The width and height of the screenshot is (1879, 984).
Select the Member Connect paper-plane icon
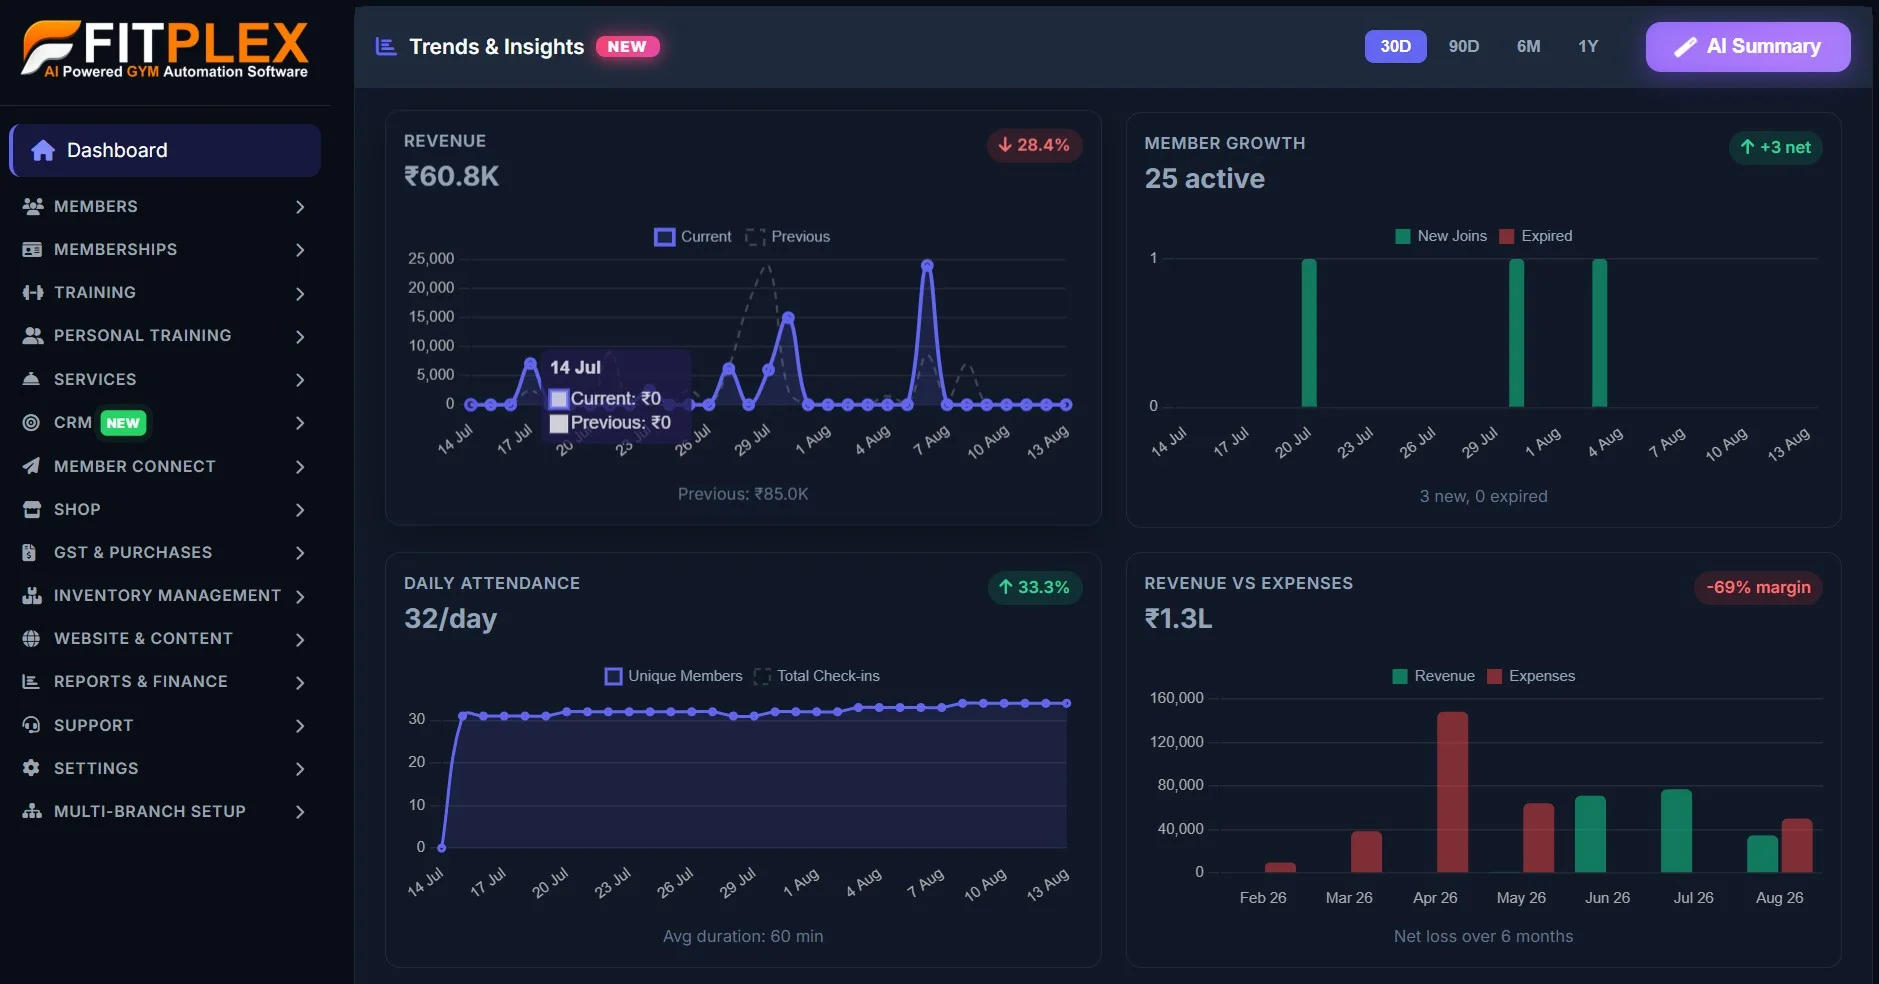[32, 466]
